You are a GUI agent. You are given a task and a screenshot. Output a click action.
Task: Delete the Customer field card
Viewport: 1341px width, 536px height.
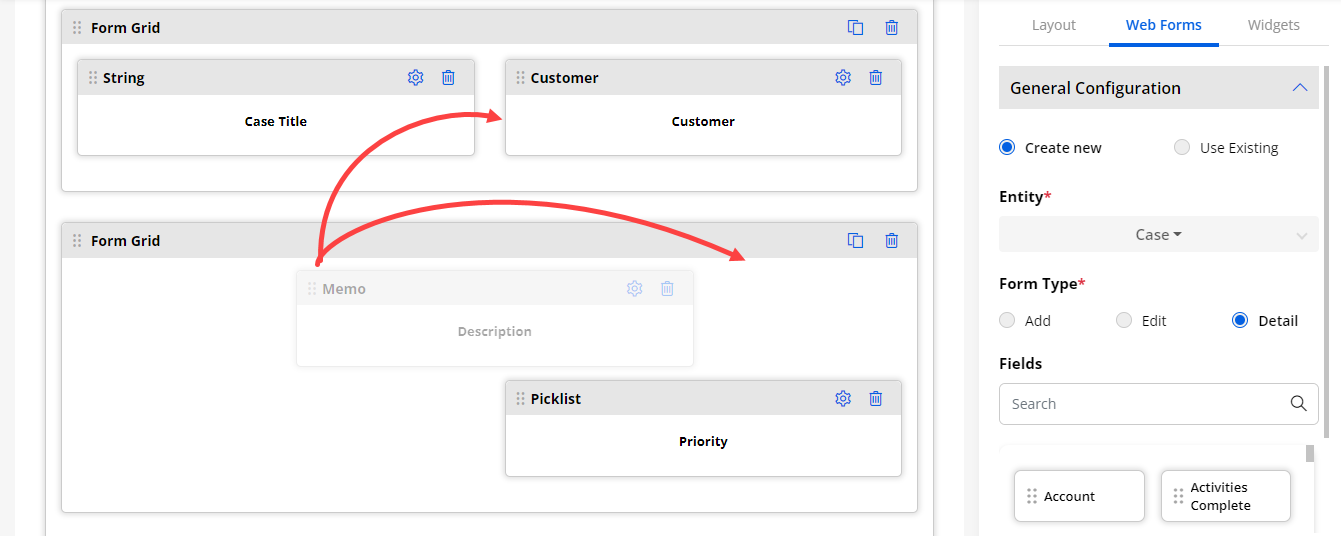(x=875, y=78)
